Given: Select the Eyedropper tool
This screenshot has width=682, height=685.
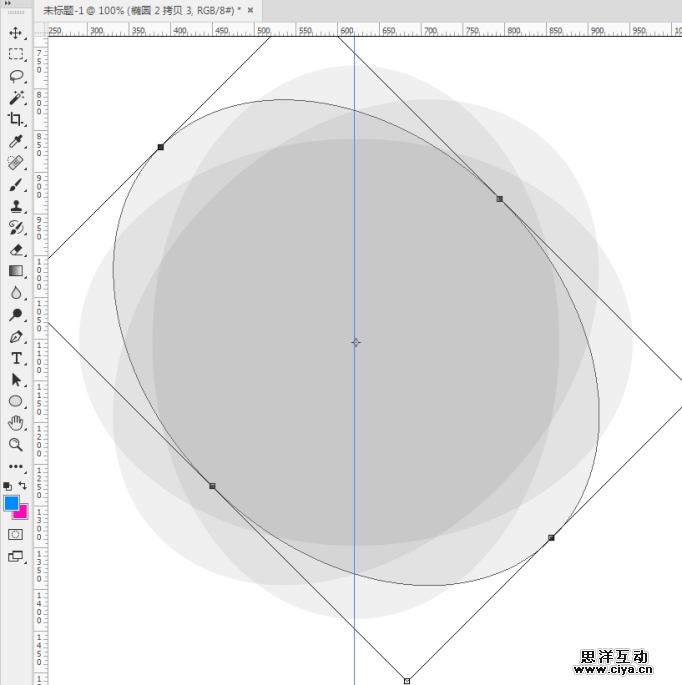Looking at the screenshot, I should (x=16, y=141).
